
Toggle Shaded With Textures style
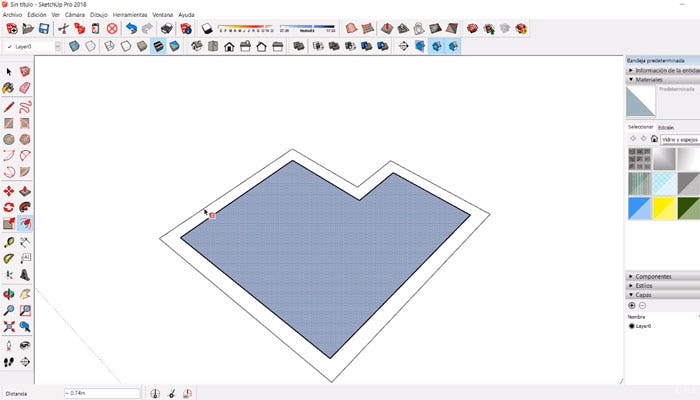pos(158,46)
